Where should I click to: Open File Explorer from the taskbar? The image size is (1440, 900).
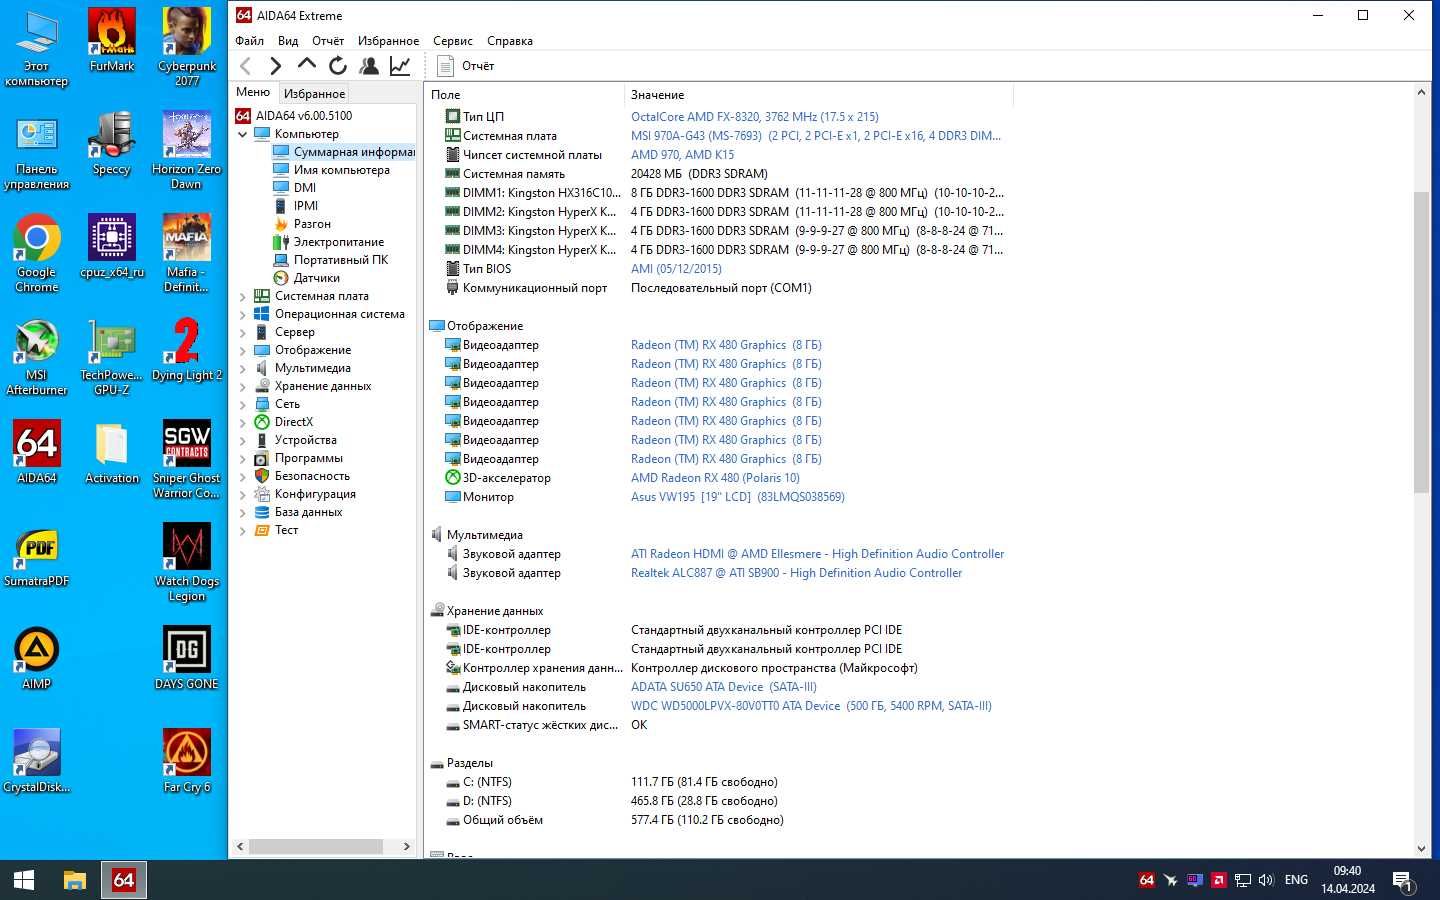click(75, 880)
